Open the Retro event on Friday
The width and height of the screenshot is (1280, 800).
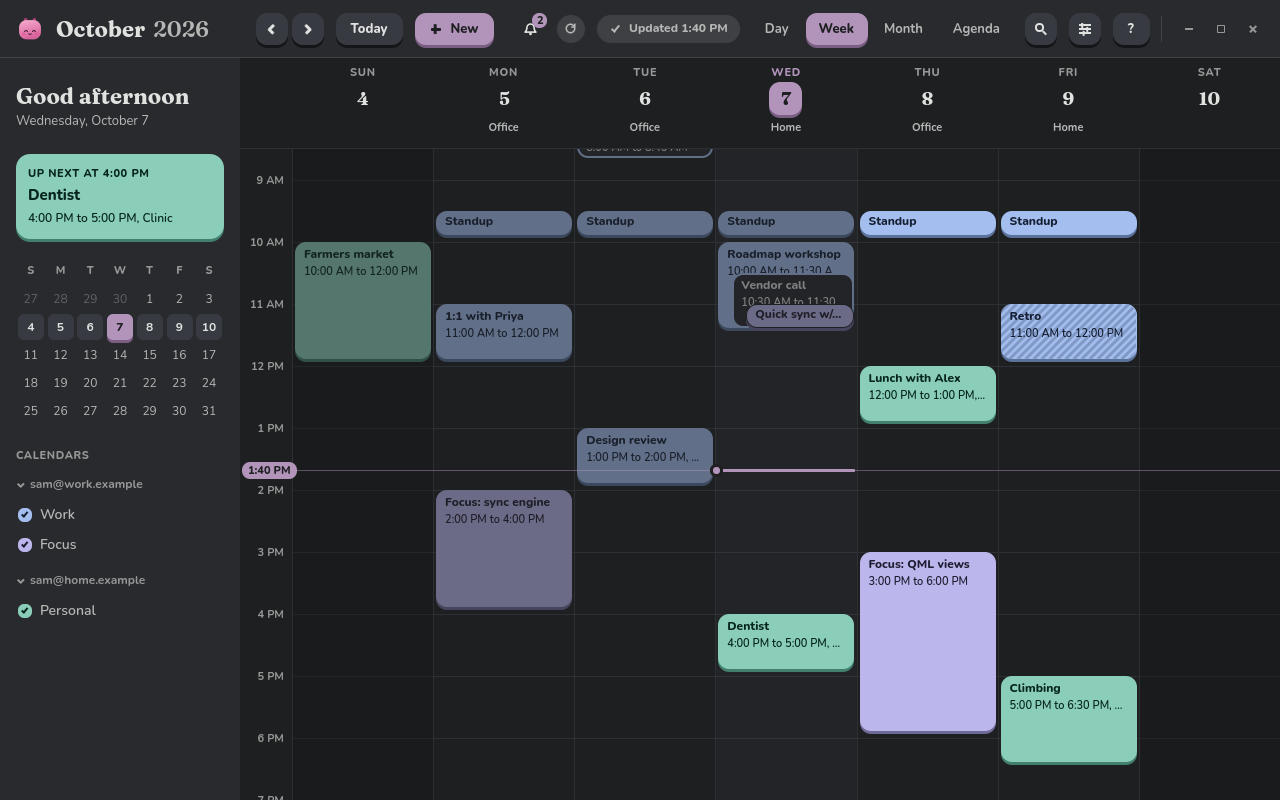click(x=1069, y=331)
